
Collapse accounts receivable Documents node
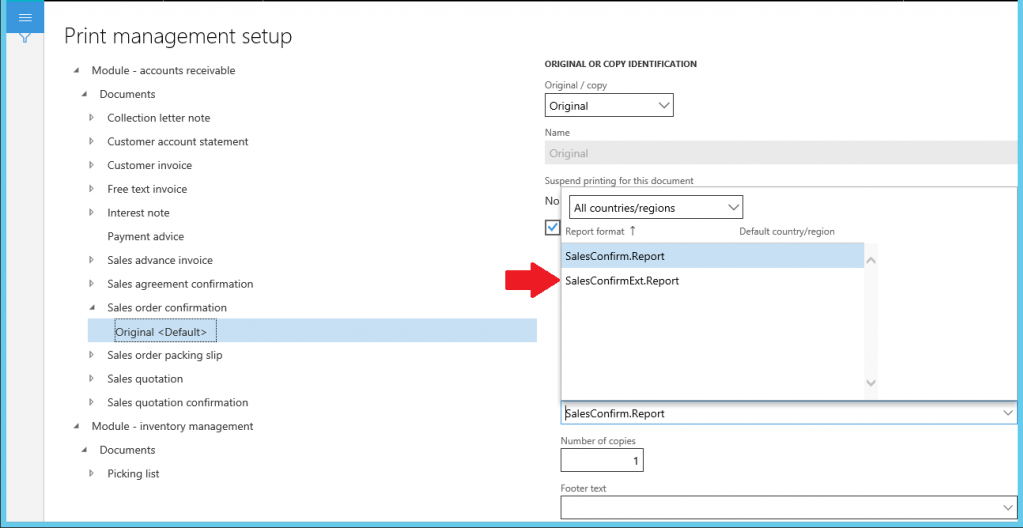click(84, 94)
